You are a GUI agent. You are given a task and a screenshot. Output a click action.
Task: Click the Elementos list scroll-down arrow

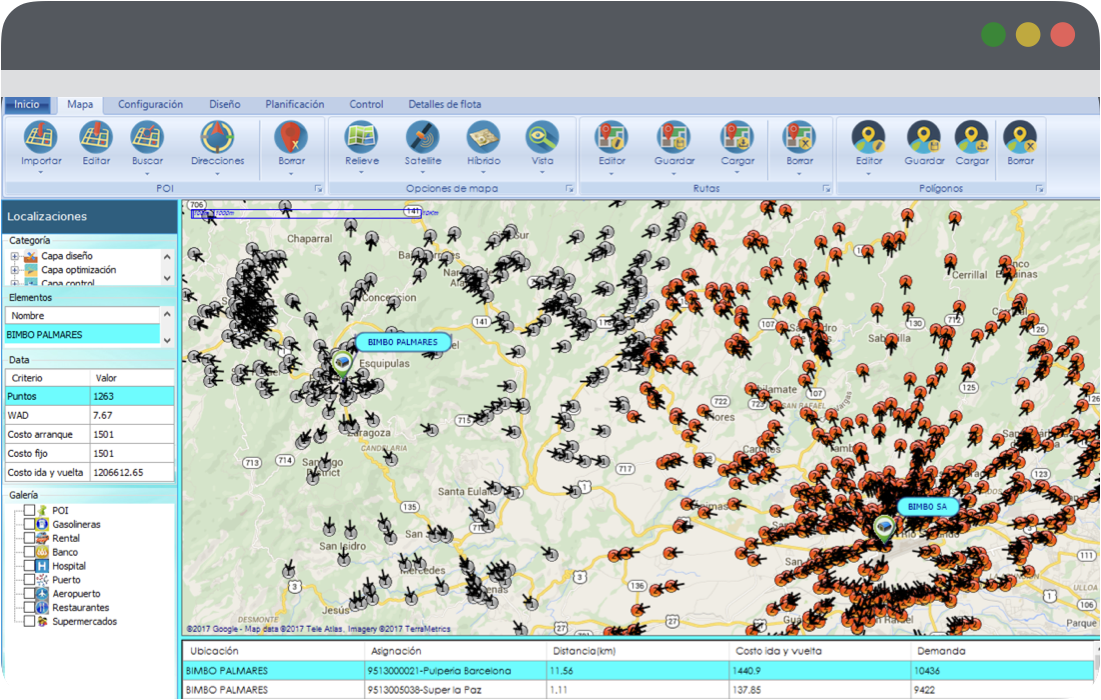click(167, 340)
